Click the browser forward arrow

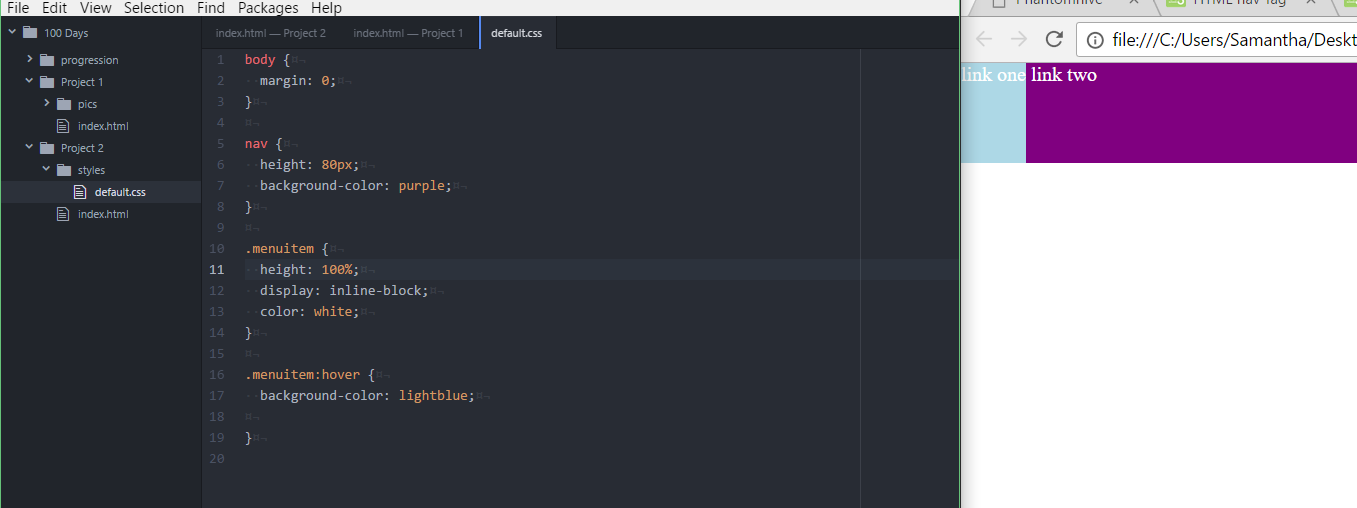point(1018,39)
